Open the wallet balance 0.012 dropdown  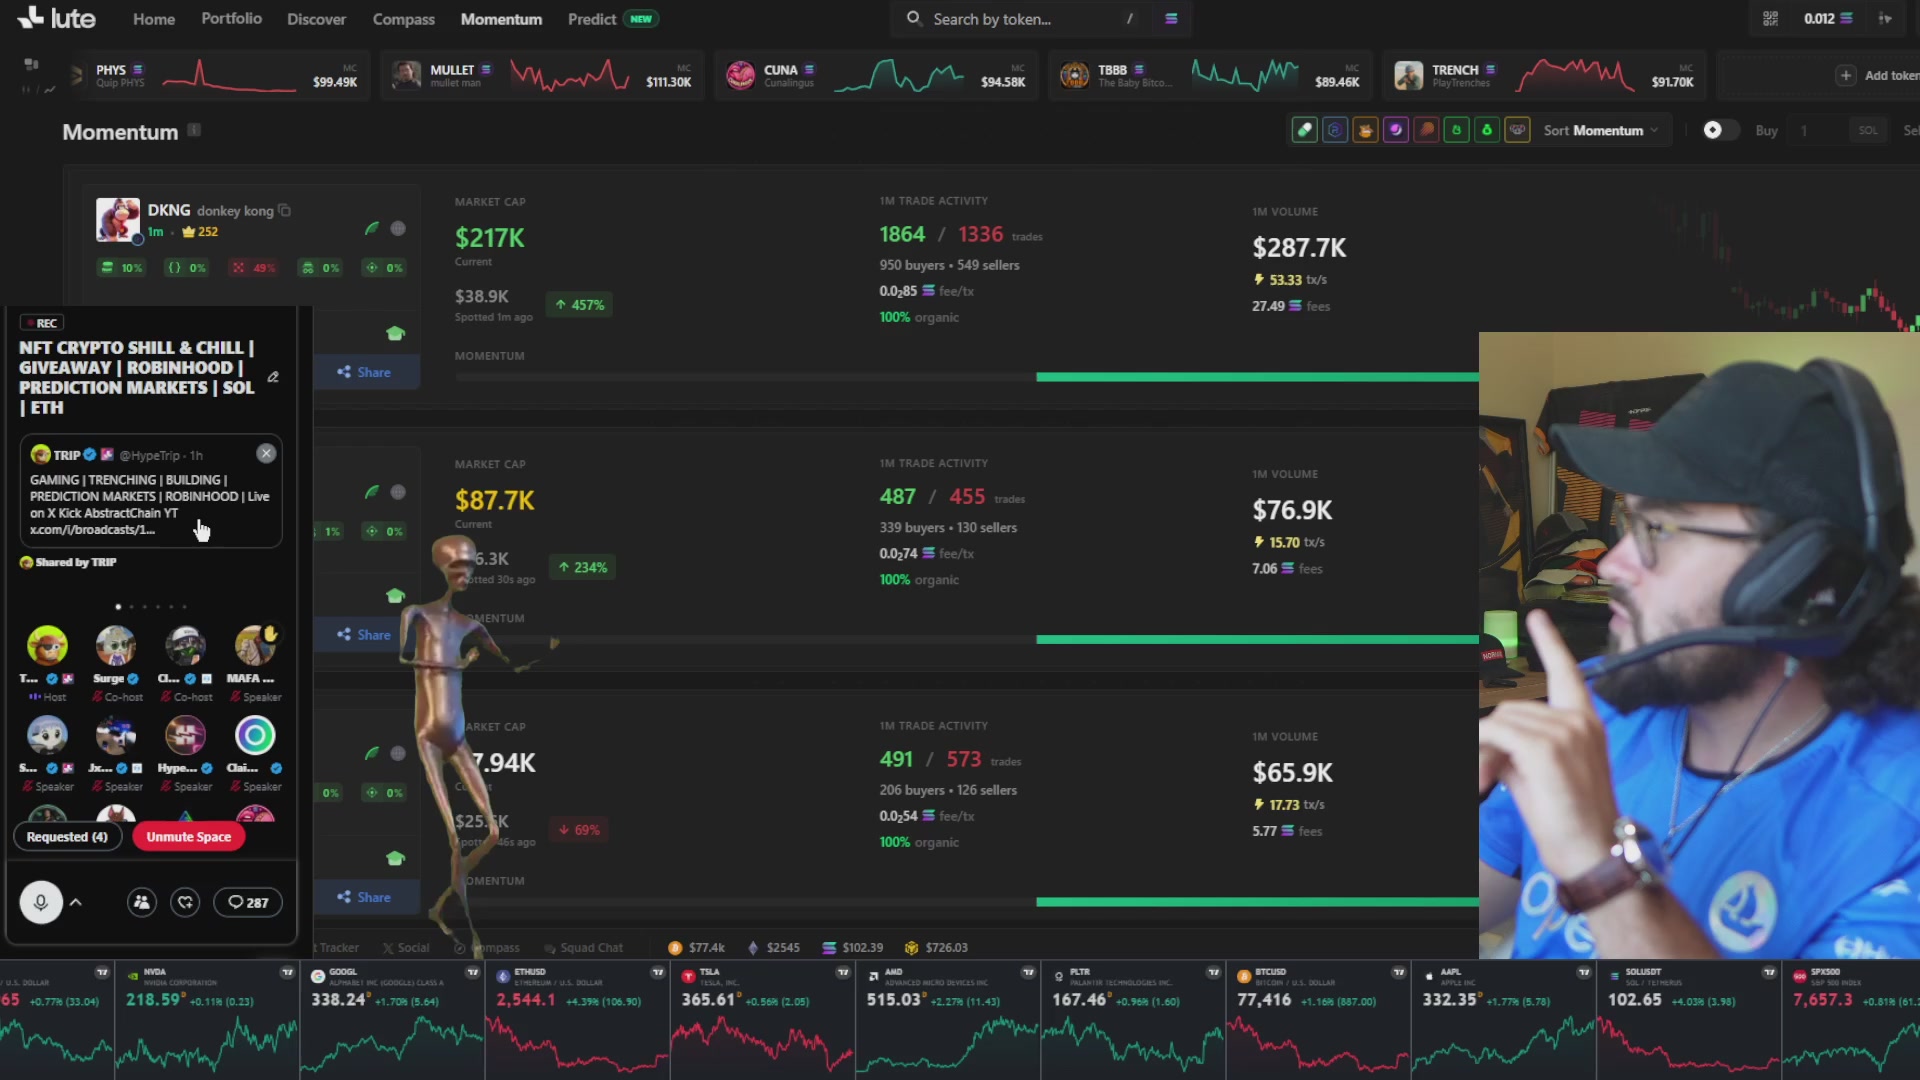tap(1828, 18)
